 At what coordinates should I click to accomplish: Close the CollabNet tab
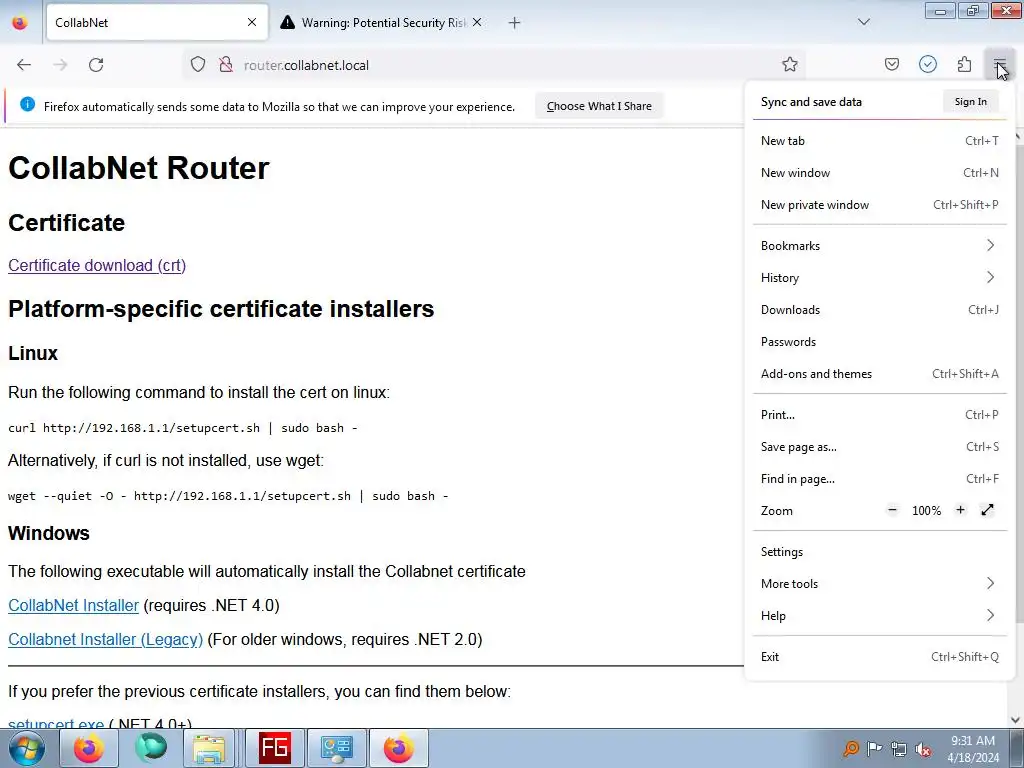point(252,22)
